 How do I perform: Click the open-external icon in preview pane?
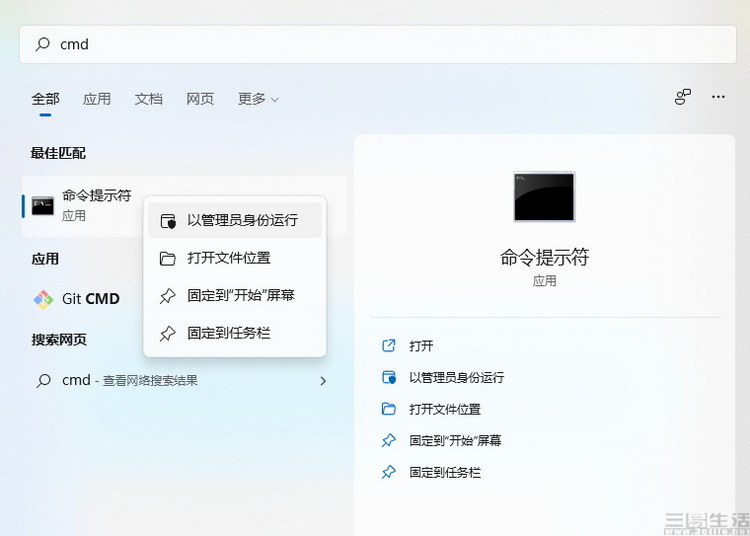(389, 345)
